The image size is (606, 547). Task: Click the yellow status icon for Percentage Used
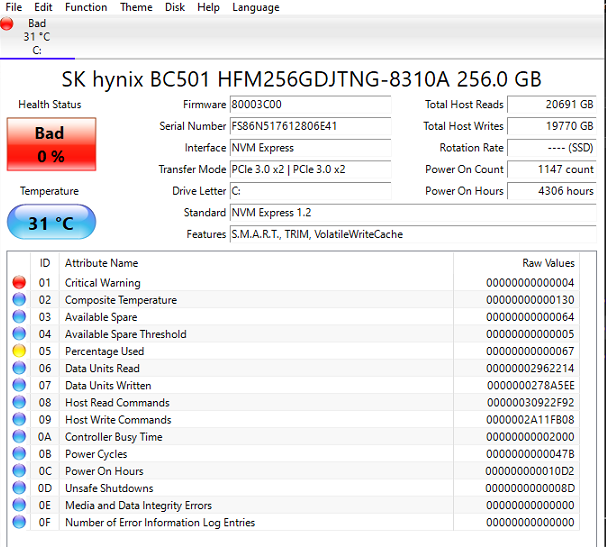pos(19,351)
